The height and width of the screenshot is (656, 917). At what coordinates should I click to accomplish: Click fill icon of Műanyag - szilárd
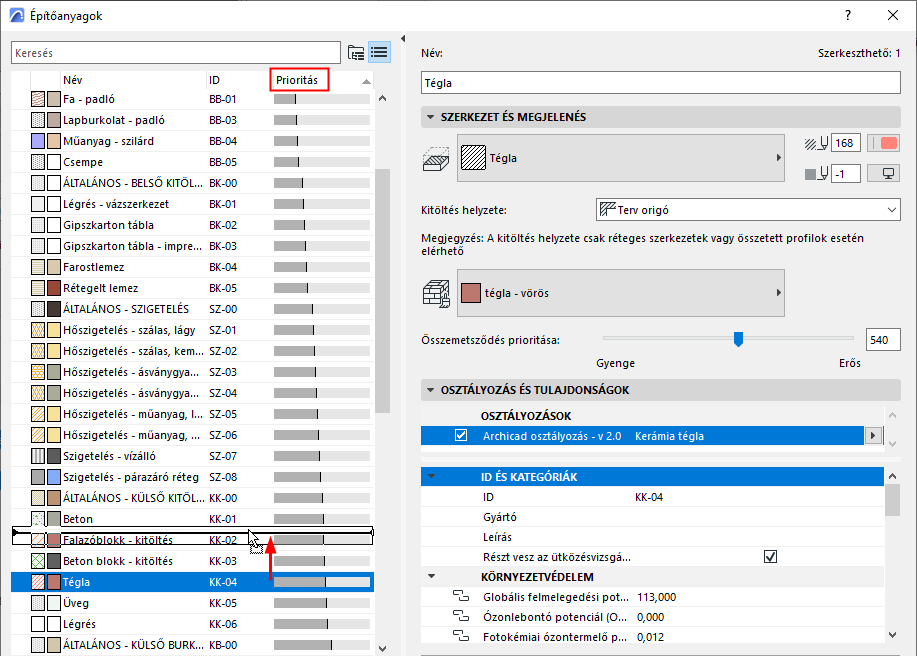pyautogui.click(x=38, y=141)
